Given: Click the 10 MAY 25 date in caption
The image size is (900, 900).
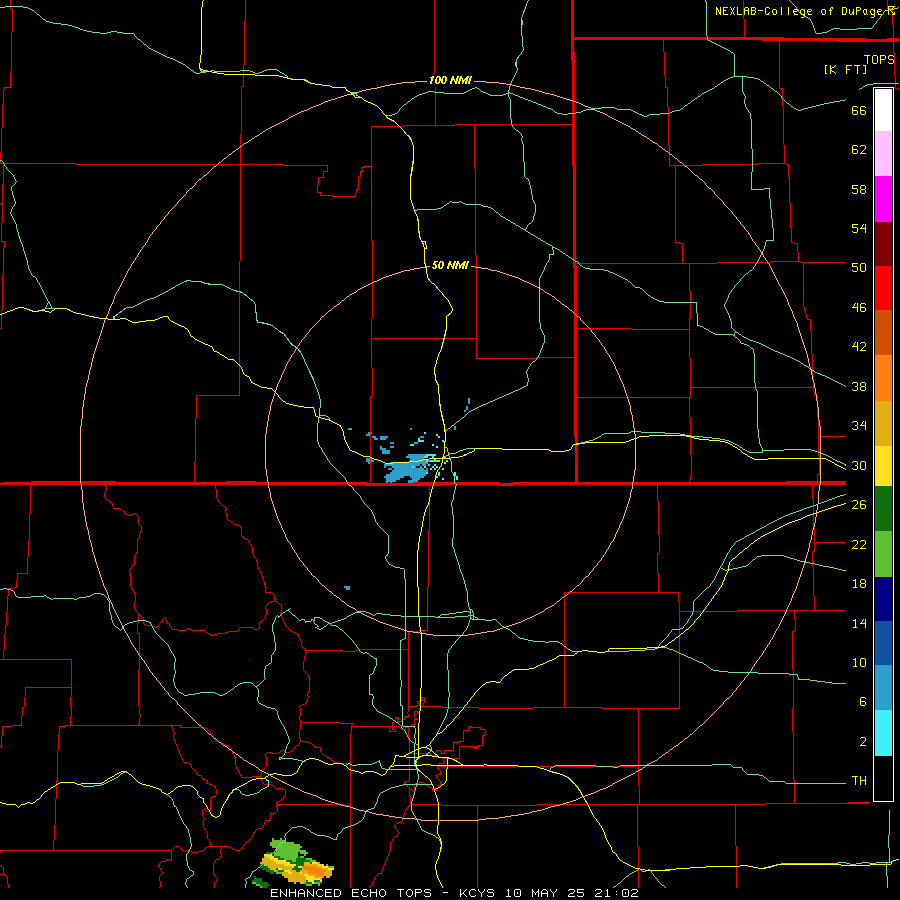Looking at the screenshot, I should [x=547, y=893].
